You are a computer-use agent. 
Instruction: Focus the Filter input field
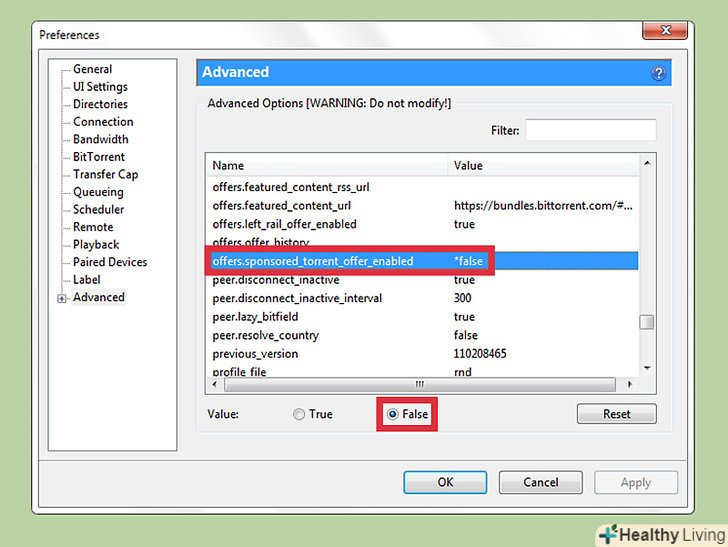point(591,130)
